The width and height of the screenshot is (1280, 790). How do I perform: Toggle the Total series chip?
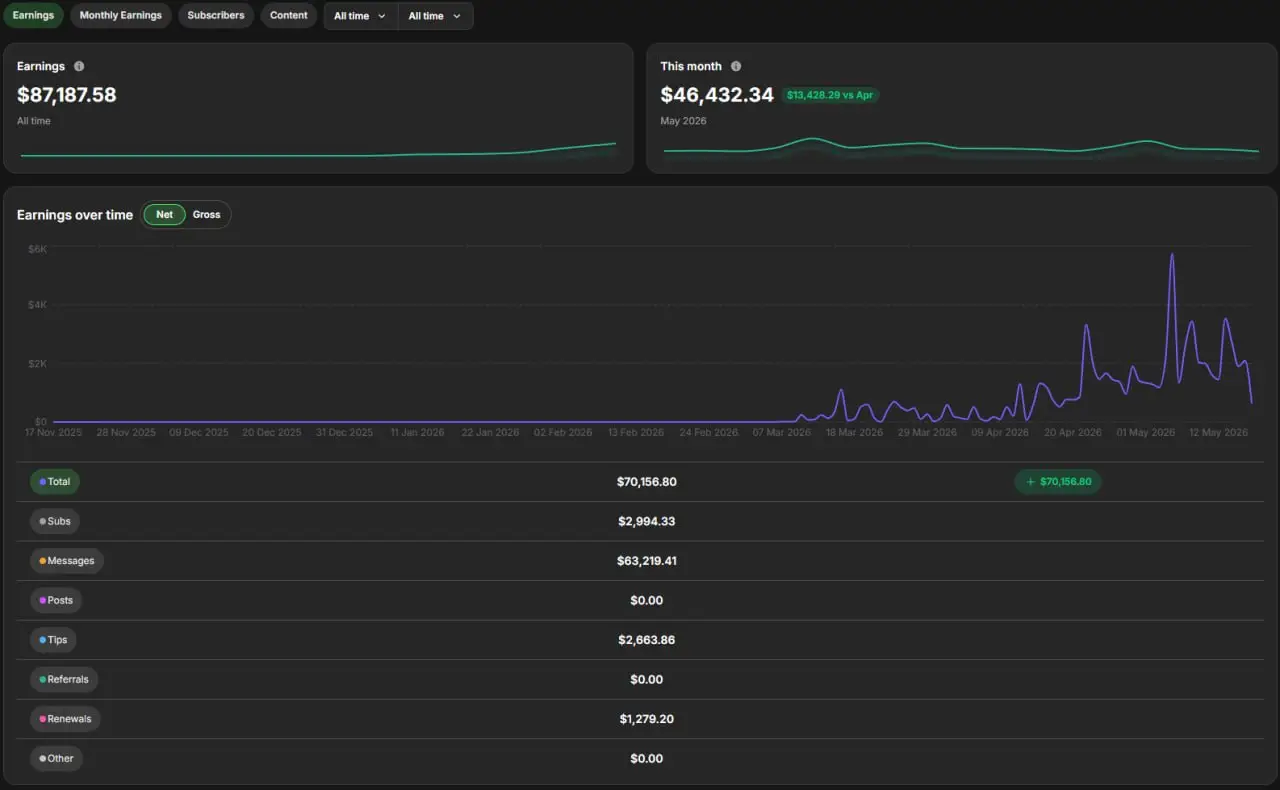[x=54, y=482]
